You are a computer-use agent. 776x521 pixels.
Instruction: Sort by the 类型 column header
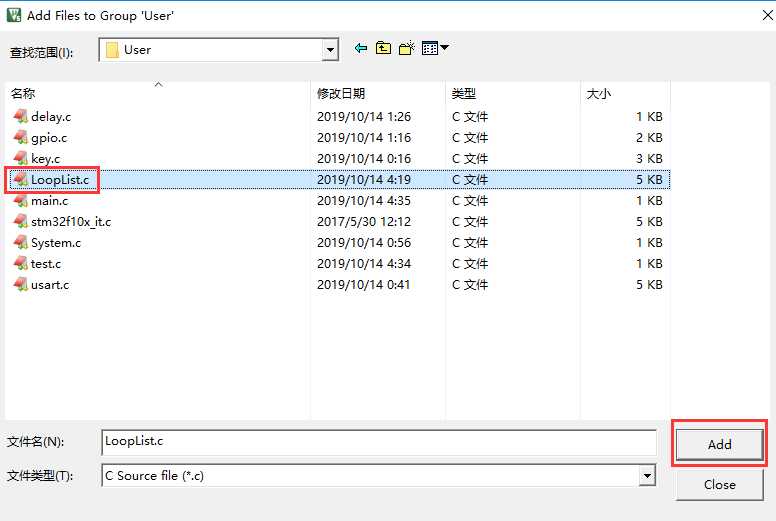click(513, 93)
